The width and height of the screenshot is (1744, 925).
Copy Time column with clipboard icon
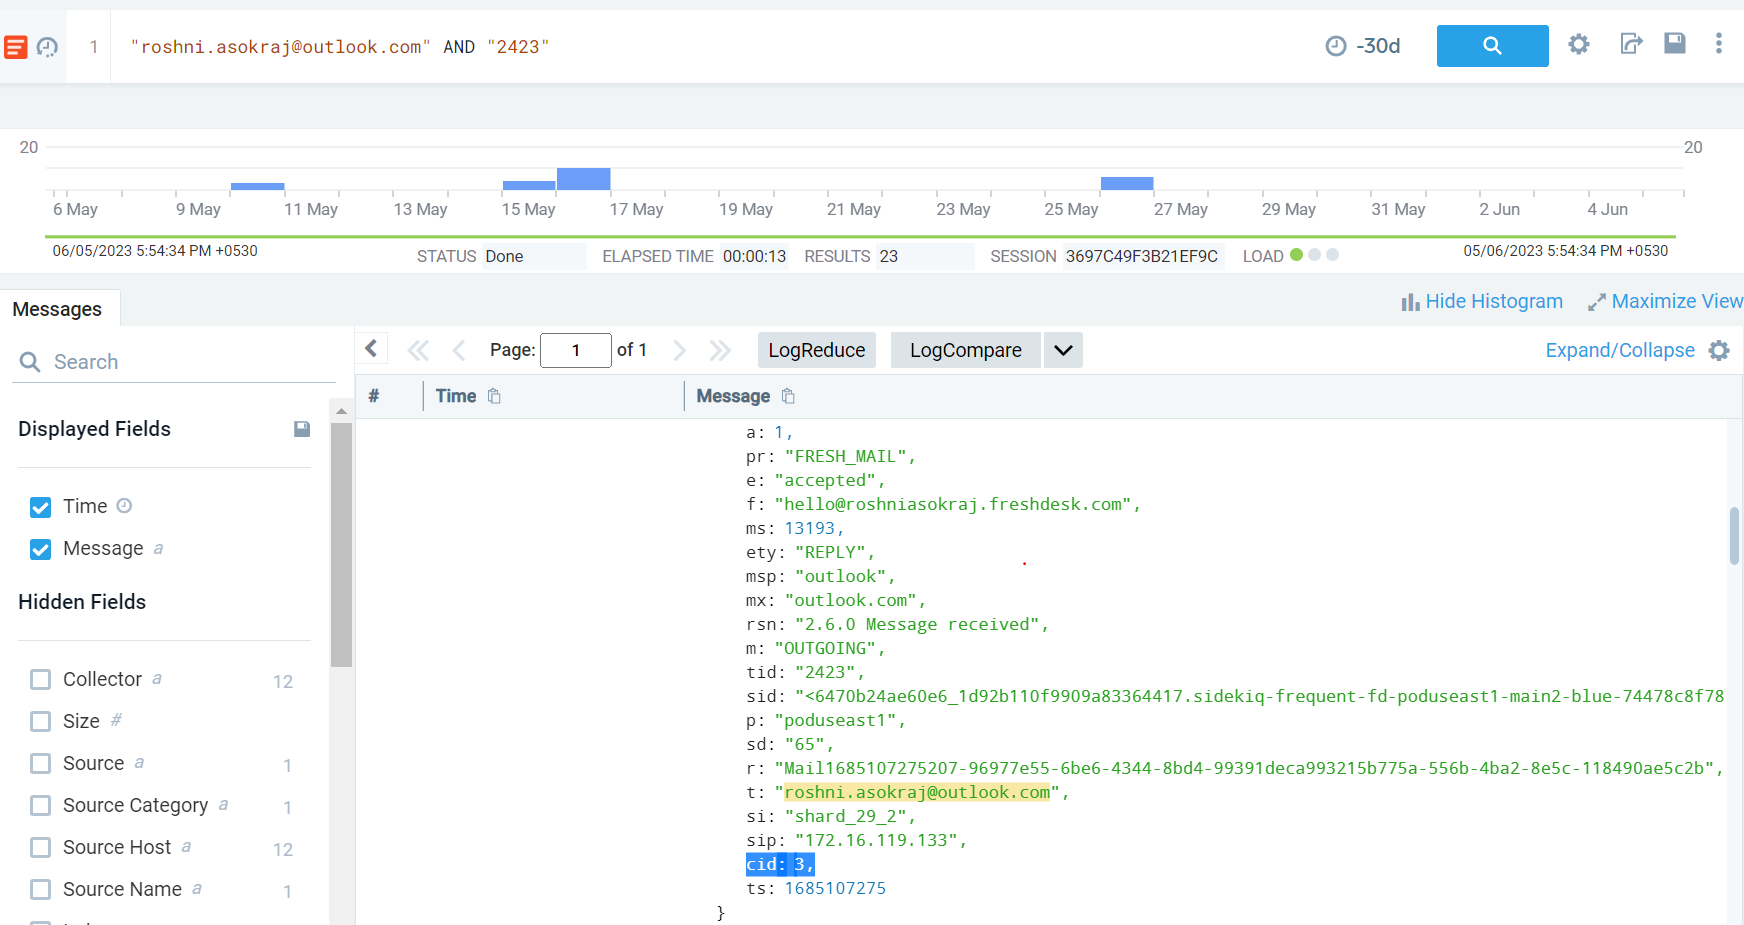click(494, 396)
